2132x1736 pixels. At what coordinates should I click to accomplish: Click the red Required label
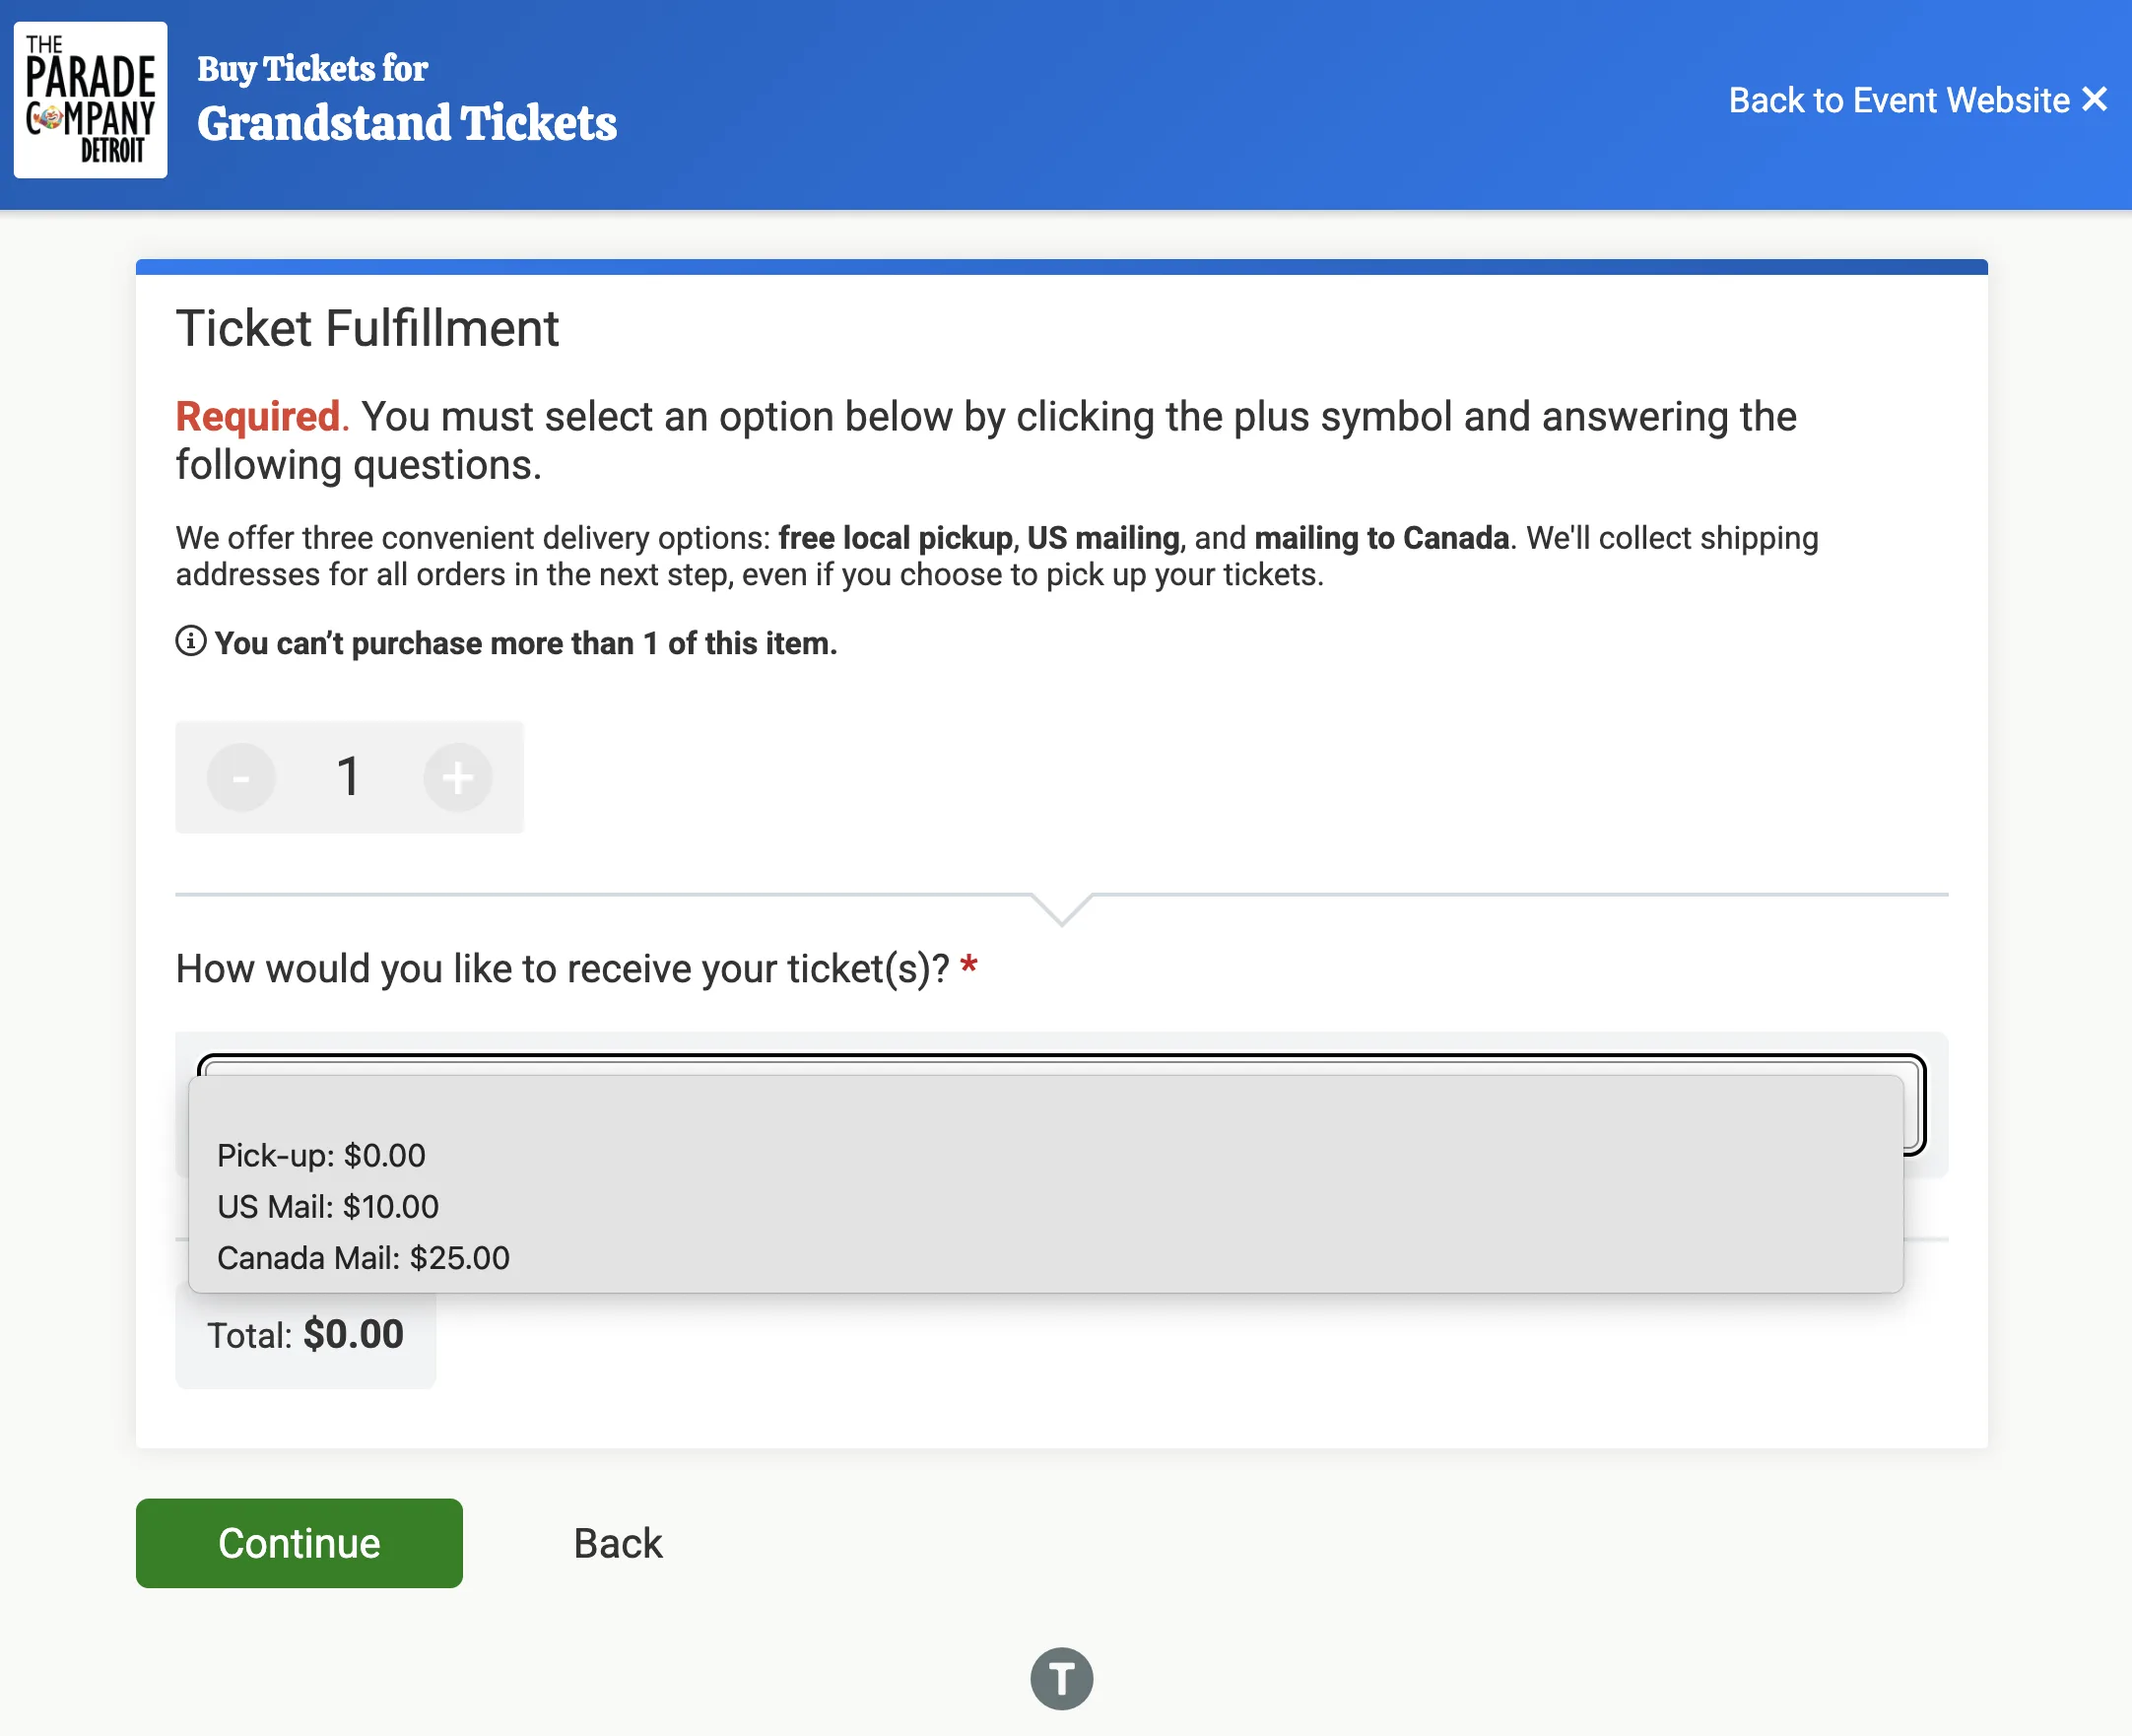pos(258,416)
